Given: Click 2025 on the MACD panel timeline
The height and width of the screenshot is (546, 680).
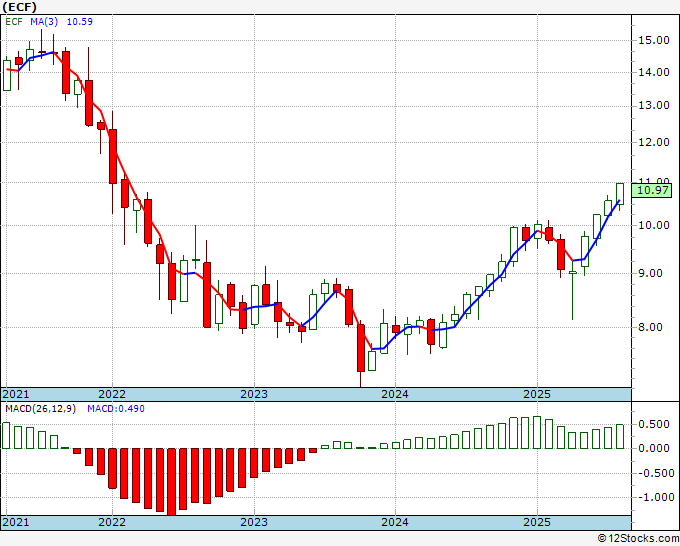Looking at the screenshot, I should tap(537, 522).
